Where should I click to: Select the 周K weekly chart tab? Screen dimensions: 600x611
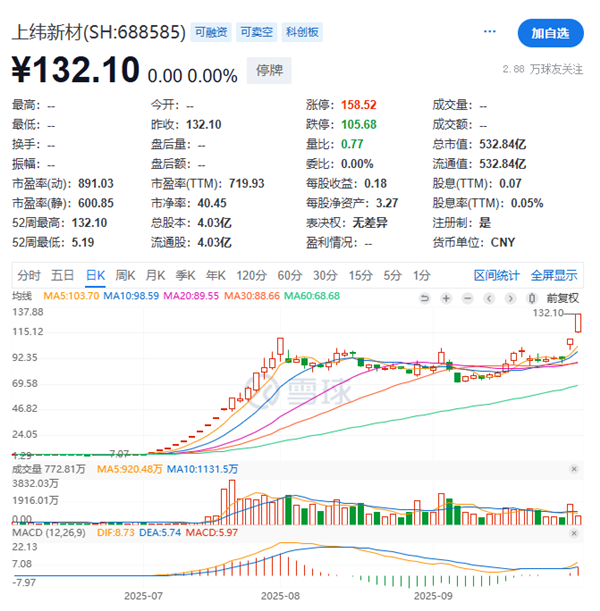pyautogui.click(x=125, y=275)
